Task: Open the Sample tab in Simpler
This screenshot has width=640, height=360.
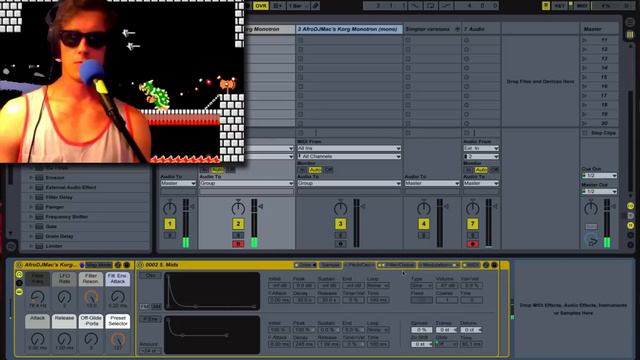Action: tap(330, 265)
